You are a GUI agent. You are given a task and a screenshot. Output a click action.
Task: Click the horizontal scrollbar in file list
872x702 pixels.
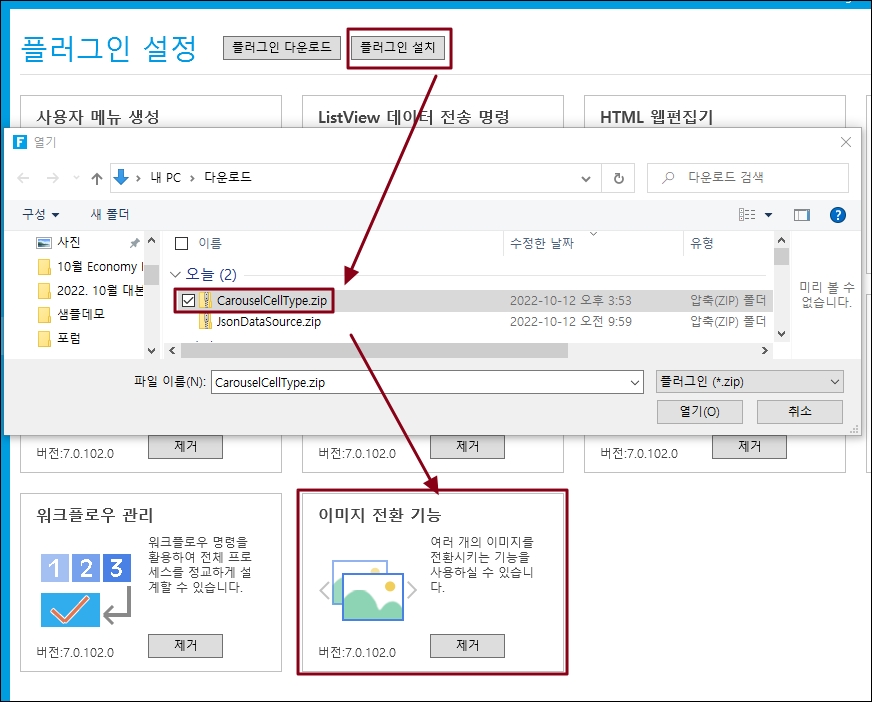(370, 351)
